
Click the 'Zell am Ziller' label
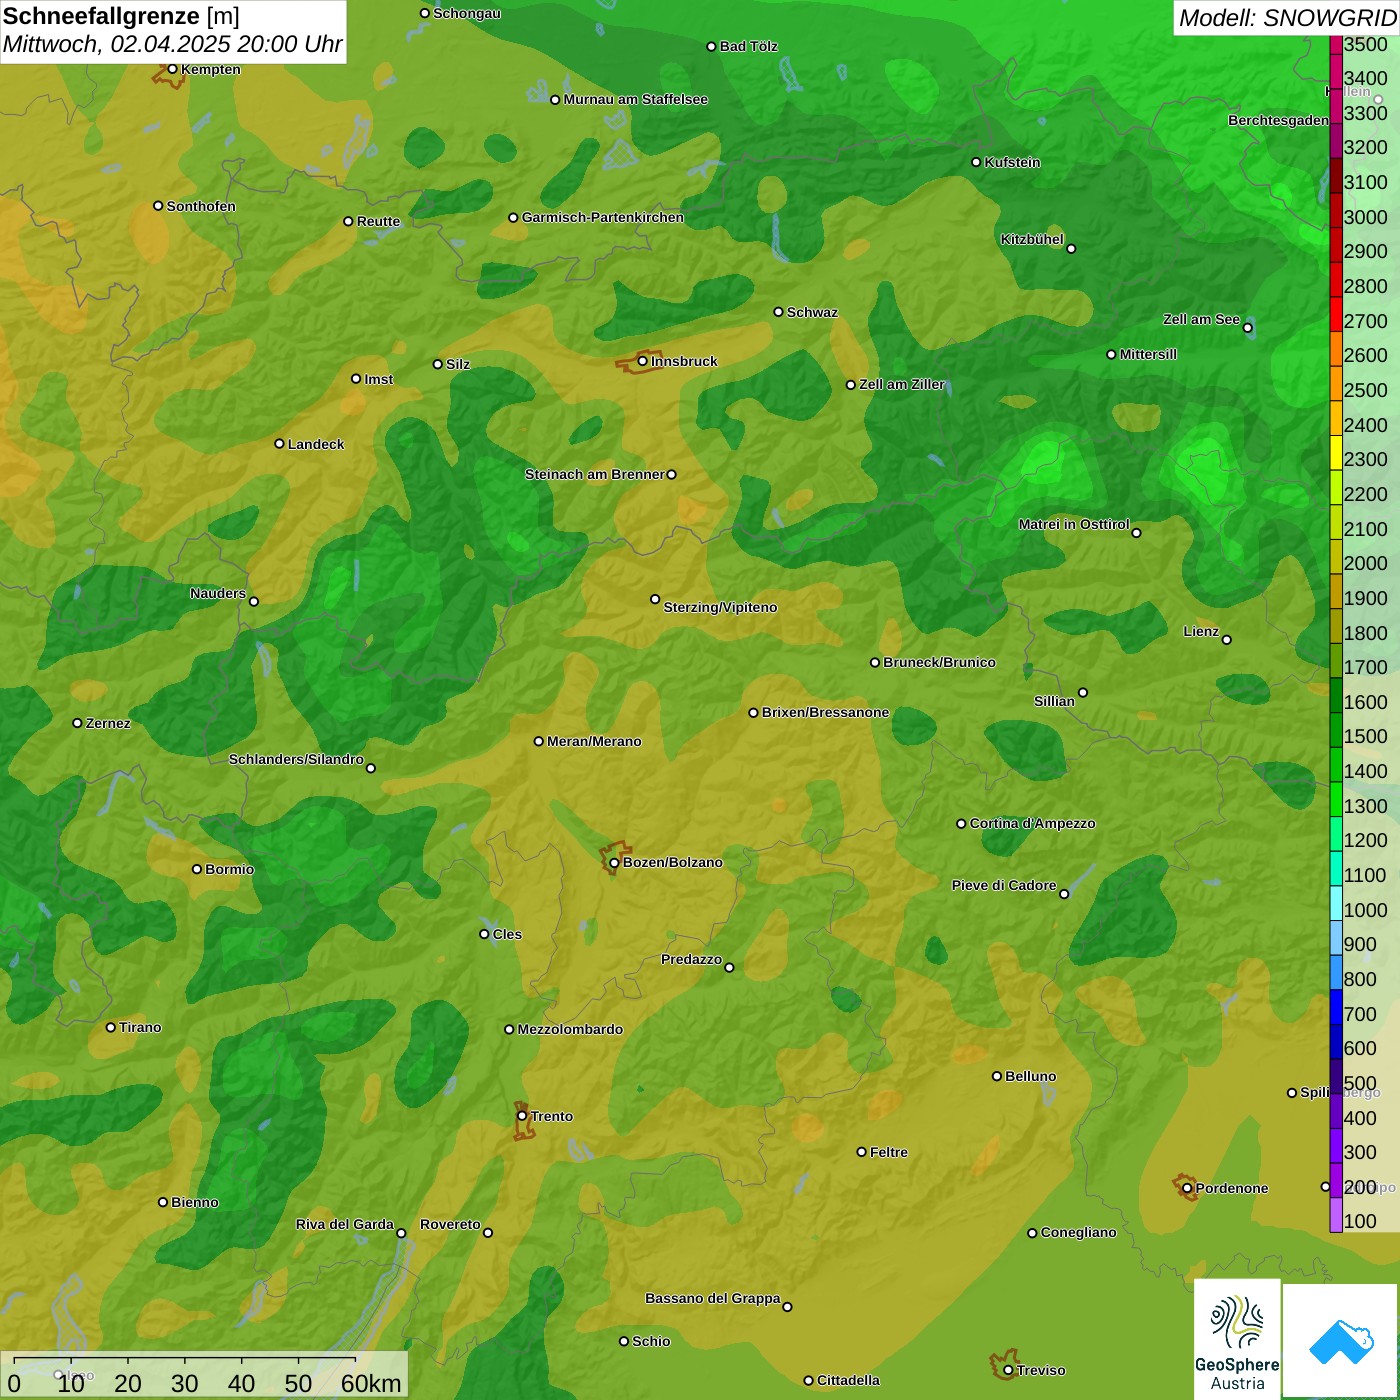(902, 384)
